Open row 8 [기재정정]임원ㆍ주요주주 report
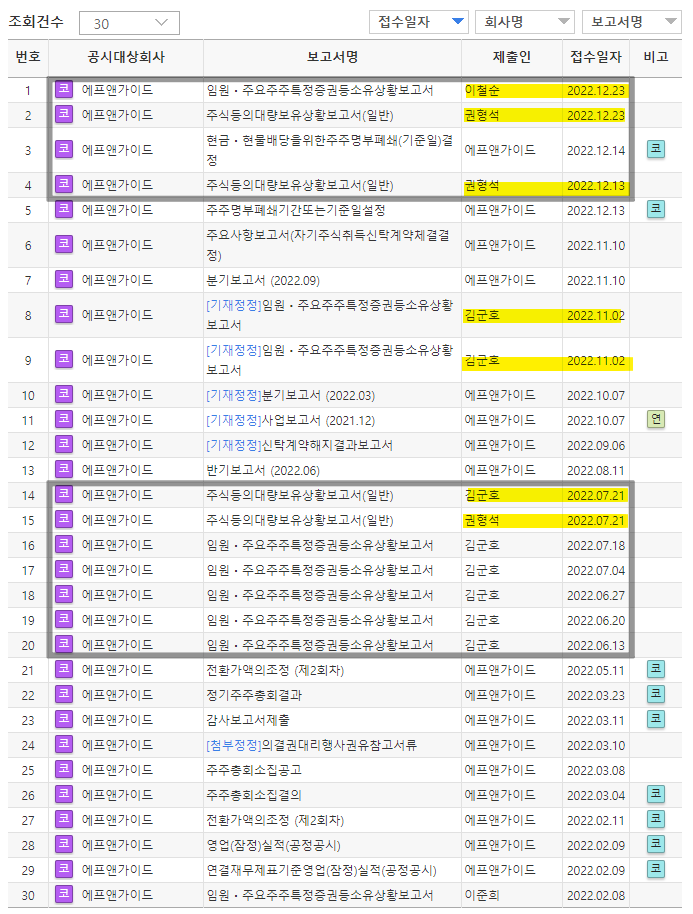 coord(329,315)
